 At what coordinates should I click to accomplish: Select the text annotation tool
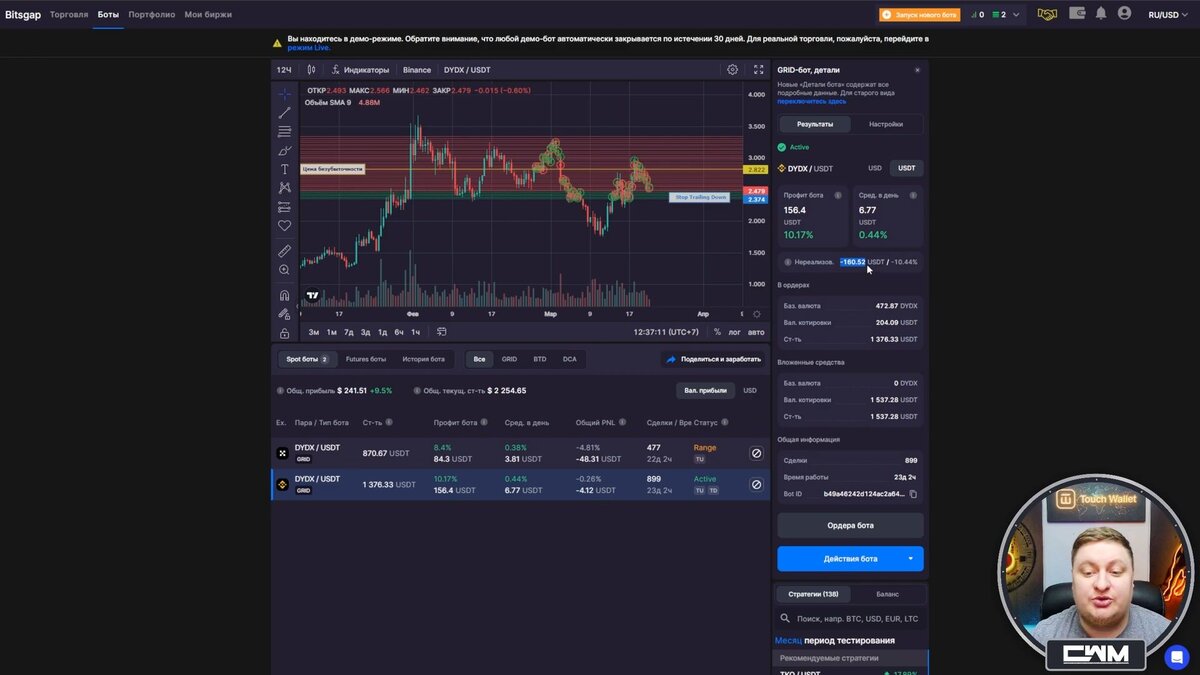tap(285, 169)
